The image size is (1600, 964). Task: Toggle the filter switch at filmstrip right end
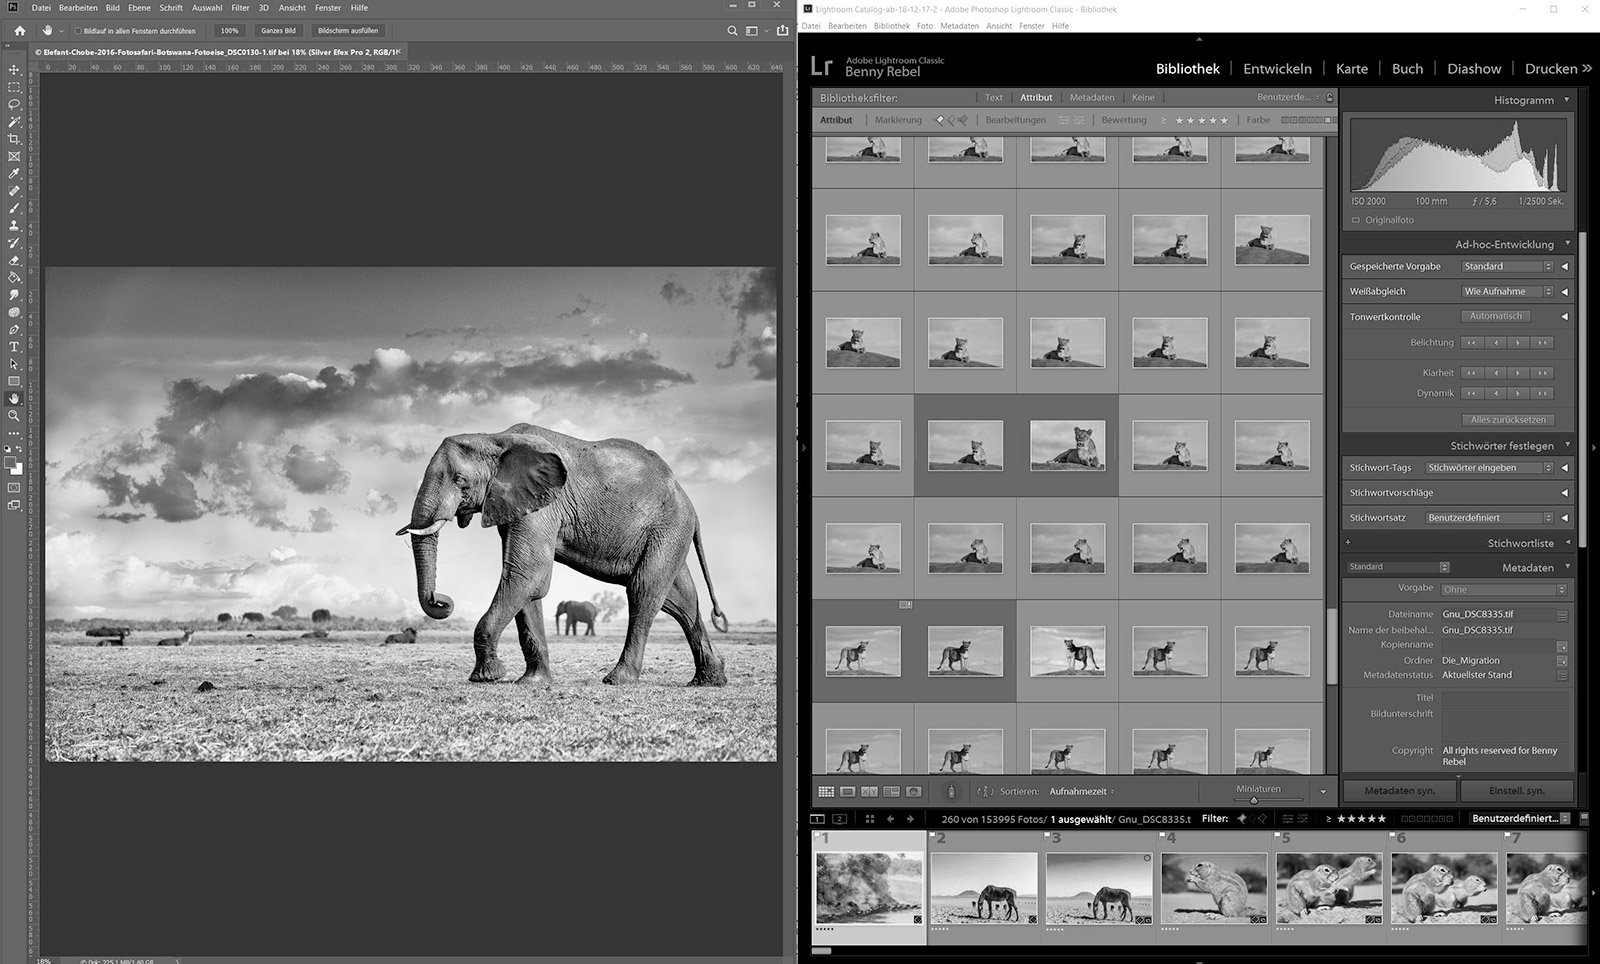tap(1584, 818)
